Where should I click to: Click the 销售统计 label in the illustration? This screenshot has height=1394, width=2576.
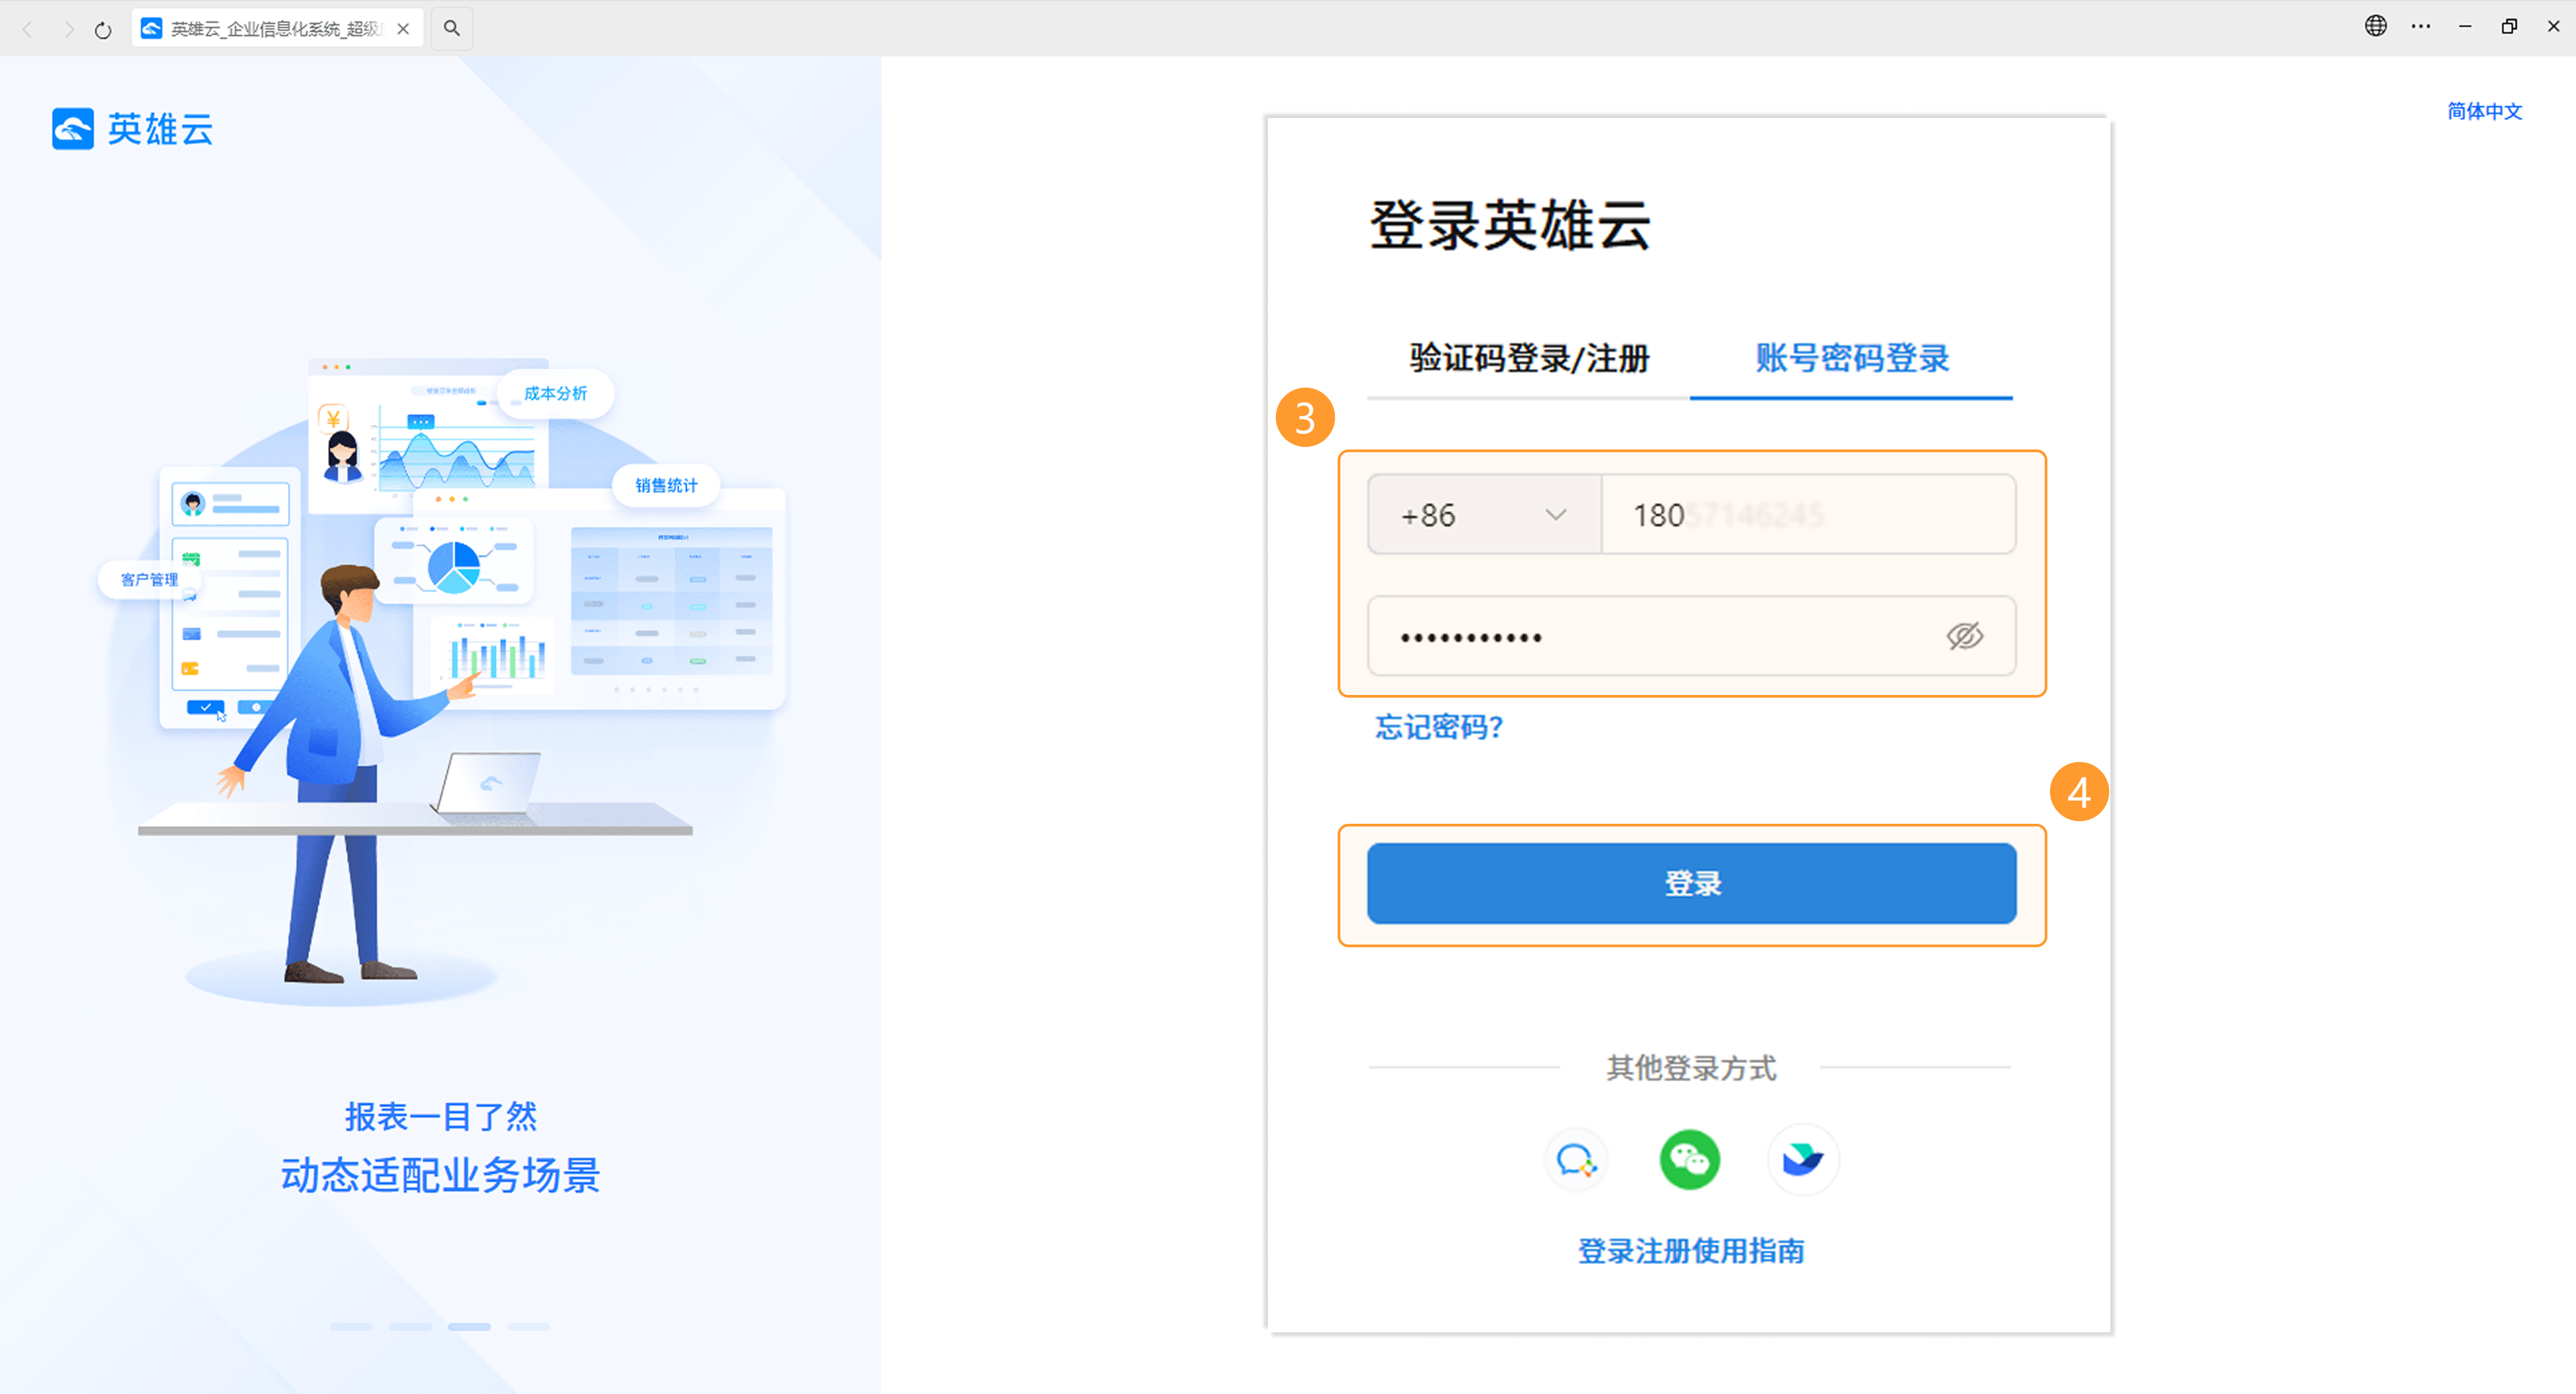pos(666,485)
